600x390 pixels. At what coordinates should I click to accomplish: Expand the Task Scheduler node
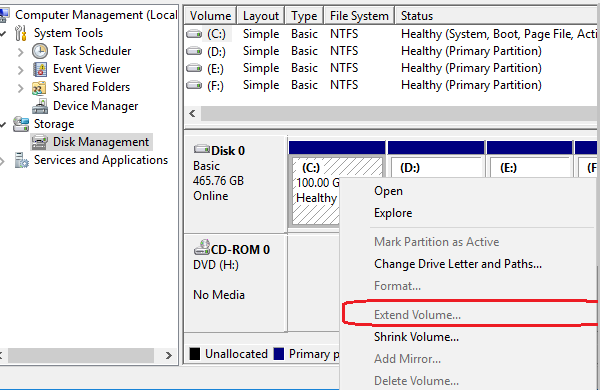[x=21, y=52]
